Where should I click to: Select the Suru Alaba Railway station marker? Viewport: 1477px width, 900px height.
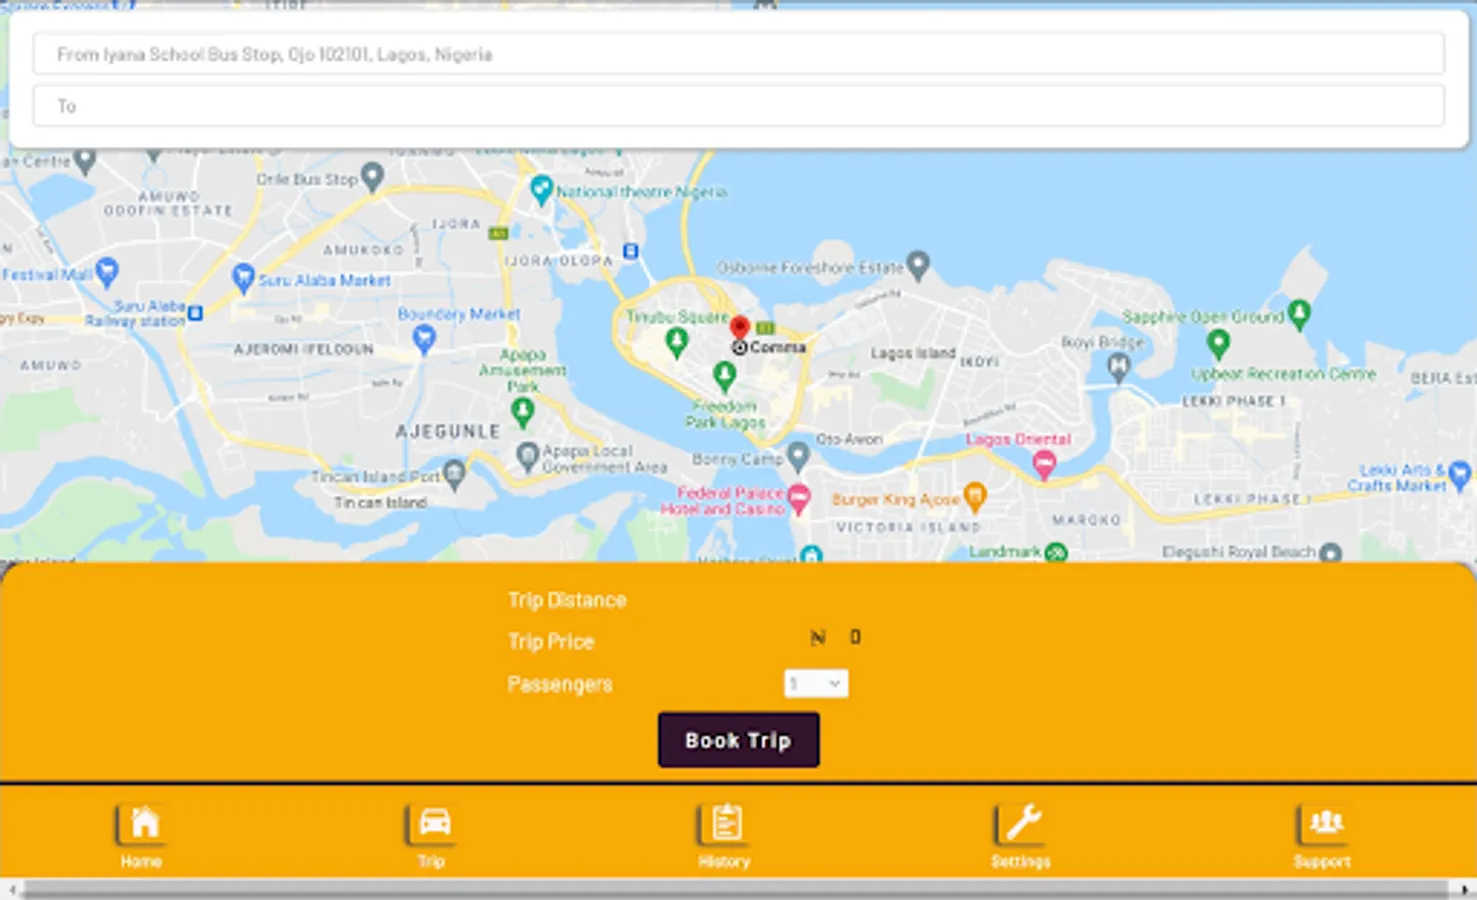coord(196,313)
